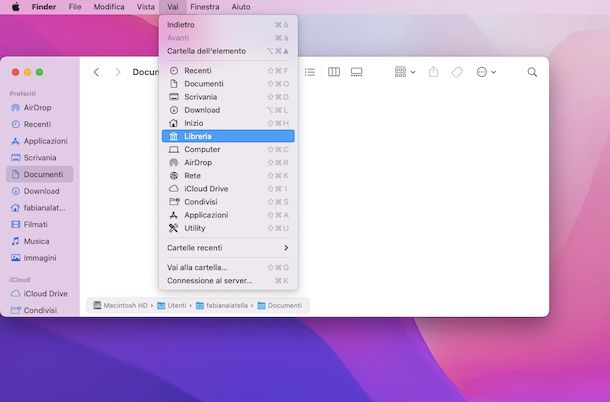Select Immagini in the sidebar
The width and height of the screenshot is (610, 402).
tap(40, 258)
